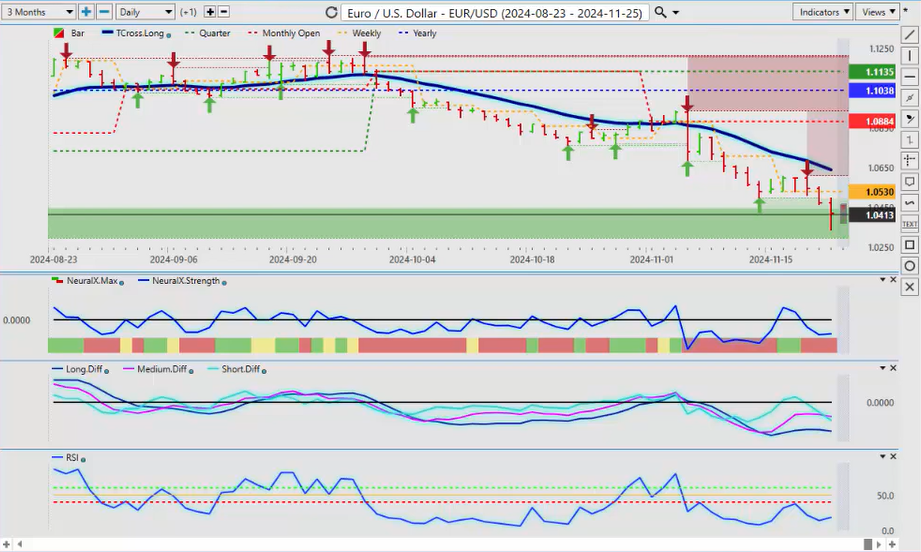Select the trend line drawing tool
Viewport: 921px width, 552px height.
point(910,35)
